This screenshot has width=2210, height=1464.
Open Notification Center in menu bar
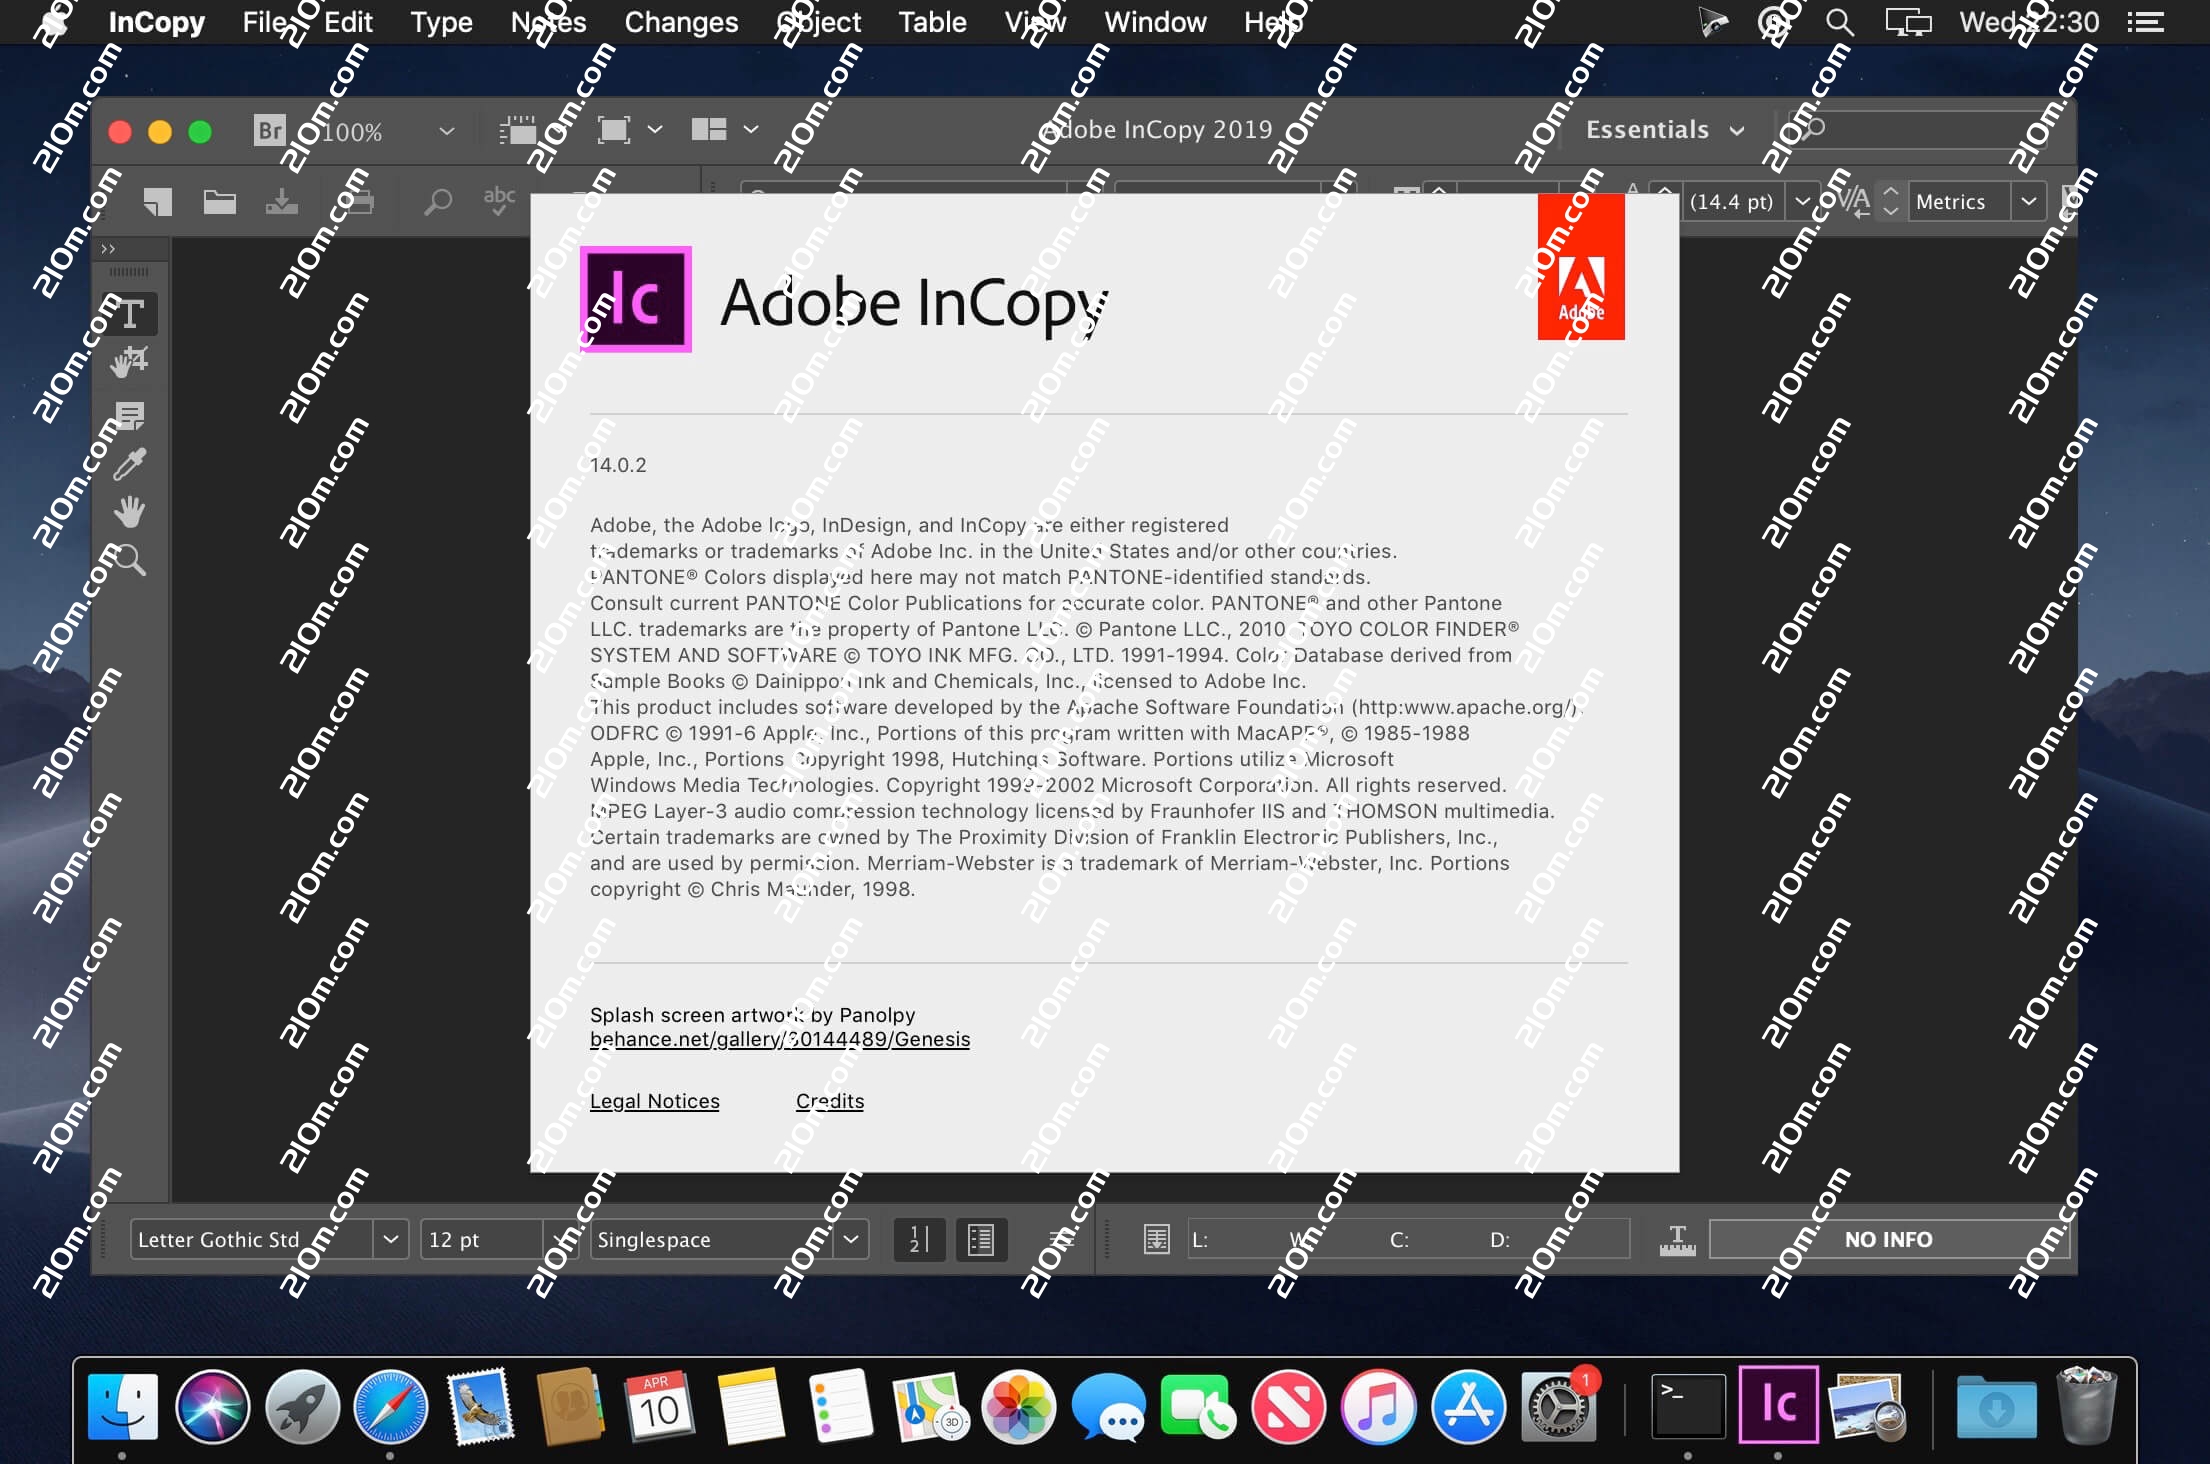click(x=2145, y=22)
